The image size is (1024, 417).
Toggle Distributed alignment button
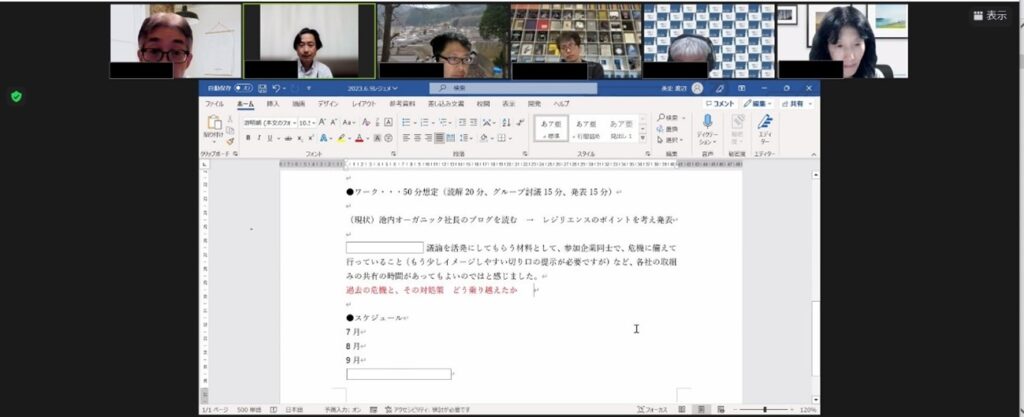[451, 138]
